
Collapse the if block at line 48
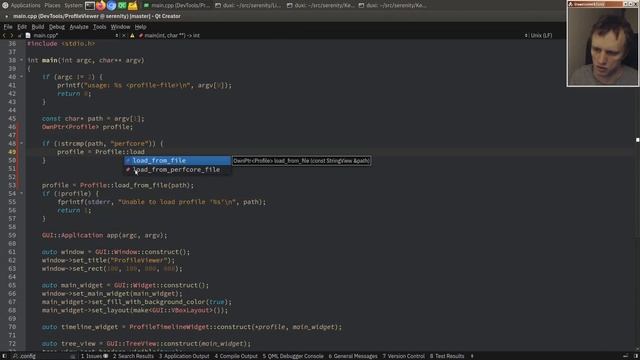pos(22,143)
